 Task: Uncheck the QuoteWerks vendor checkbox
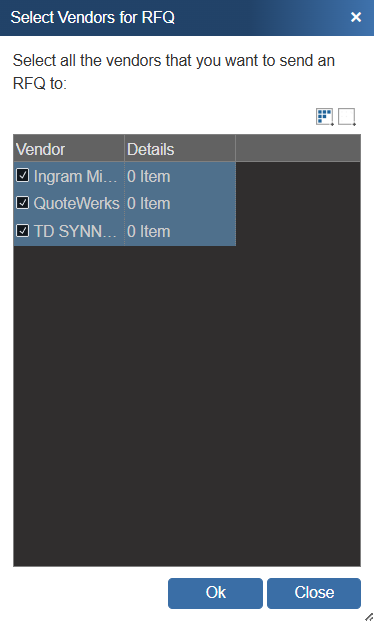coord(23,203)
